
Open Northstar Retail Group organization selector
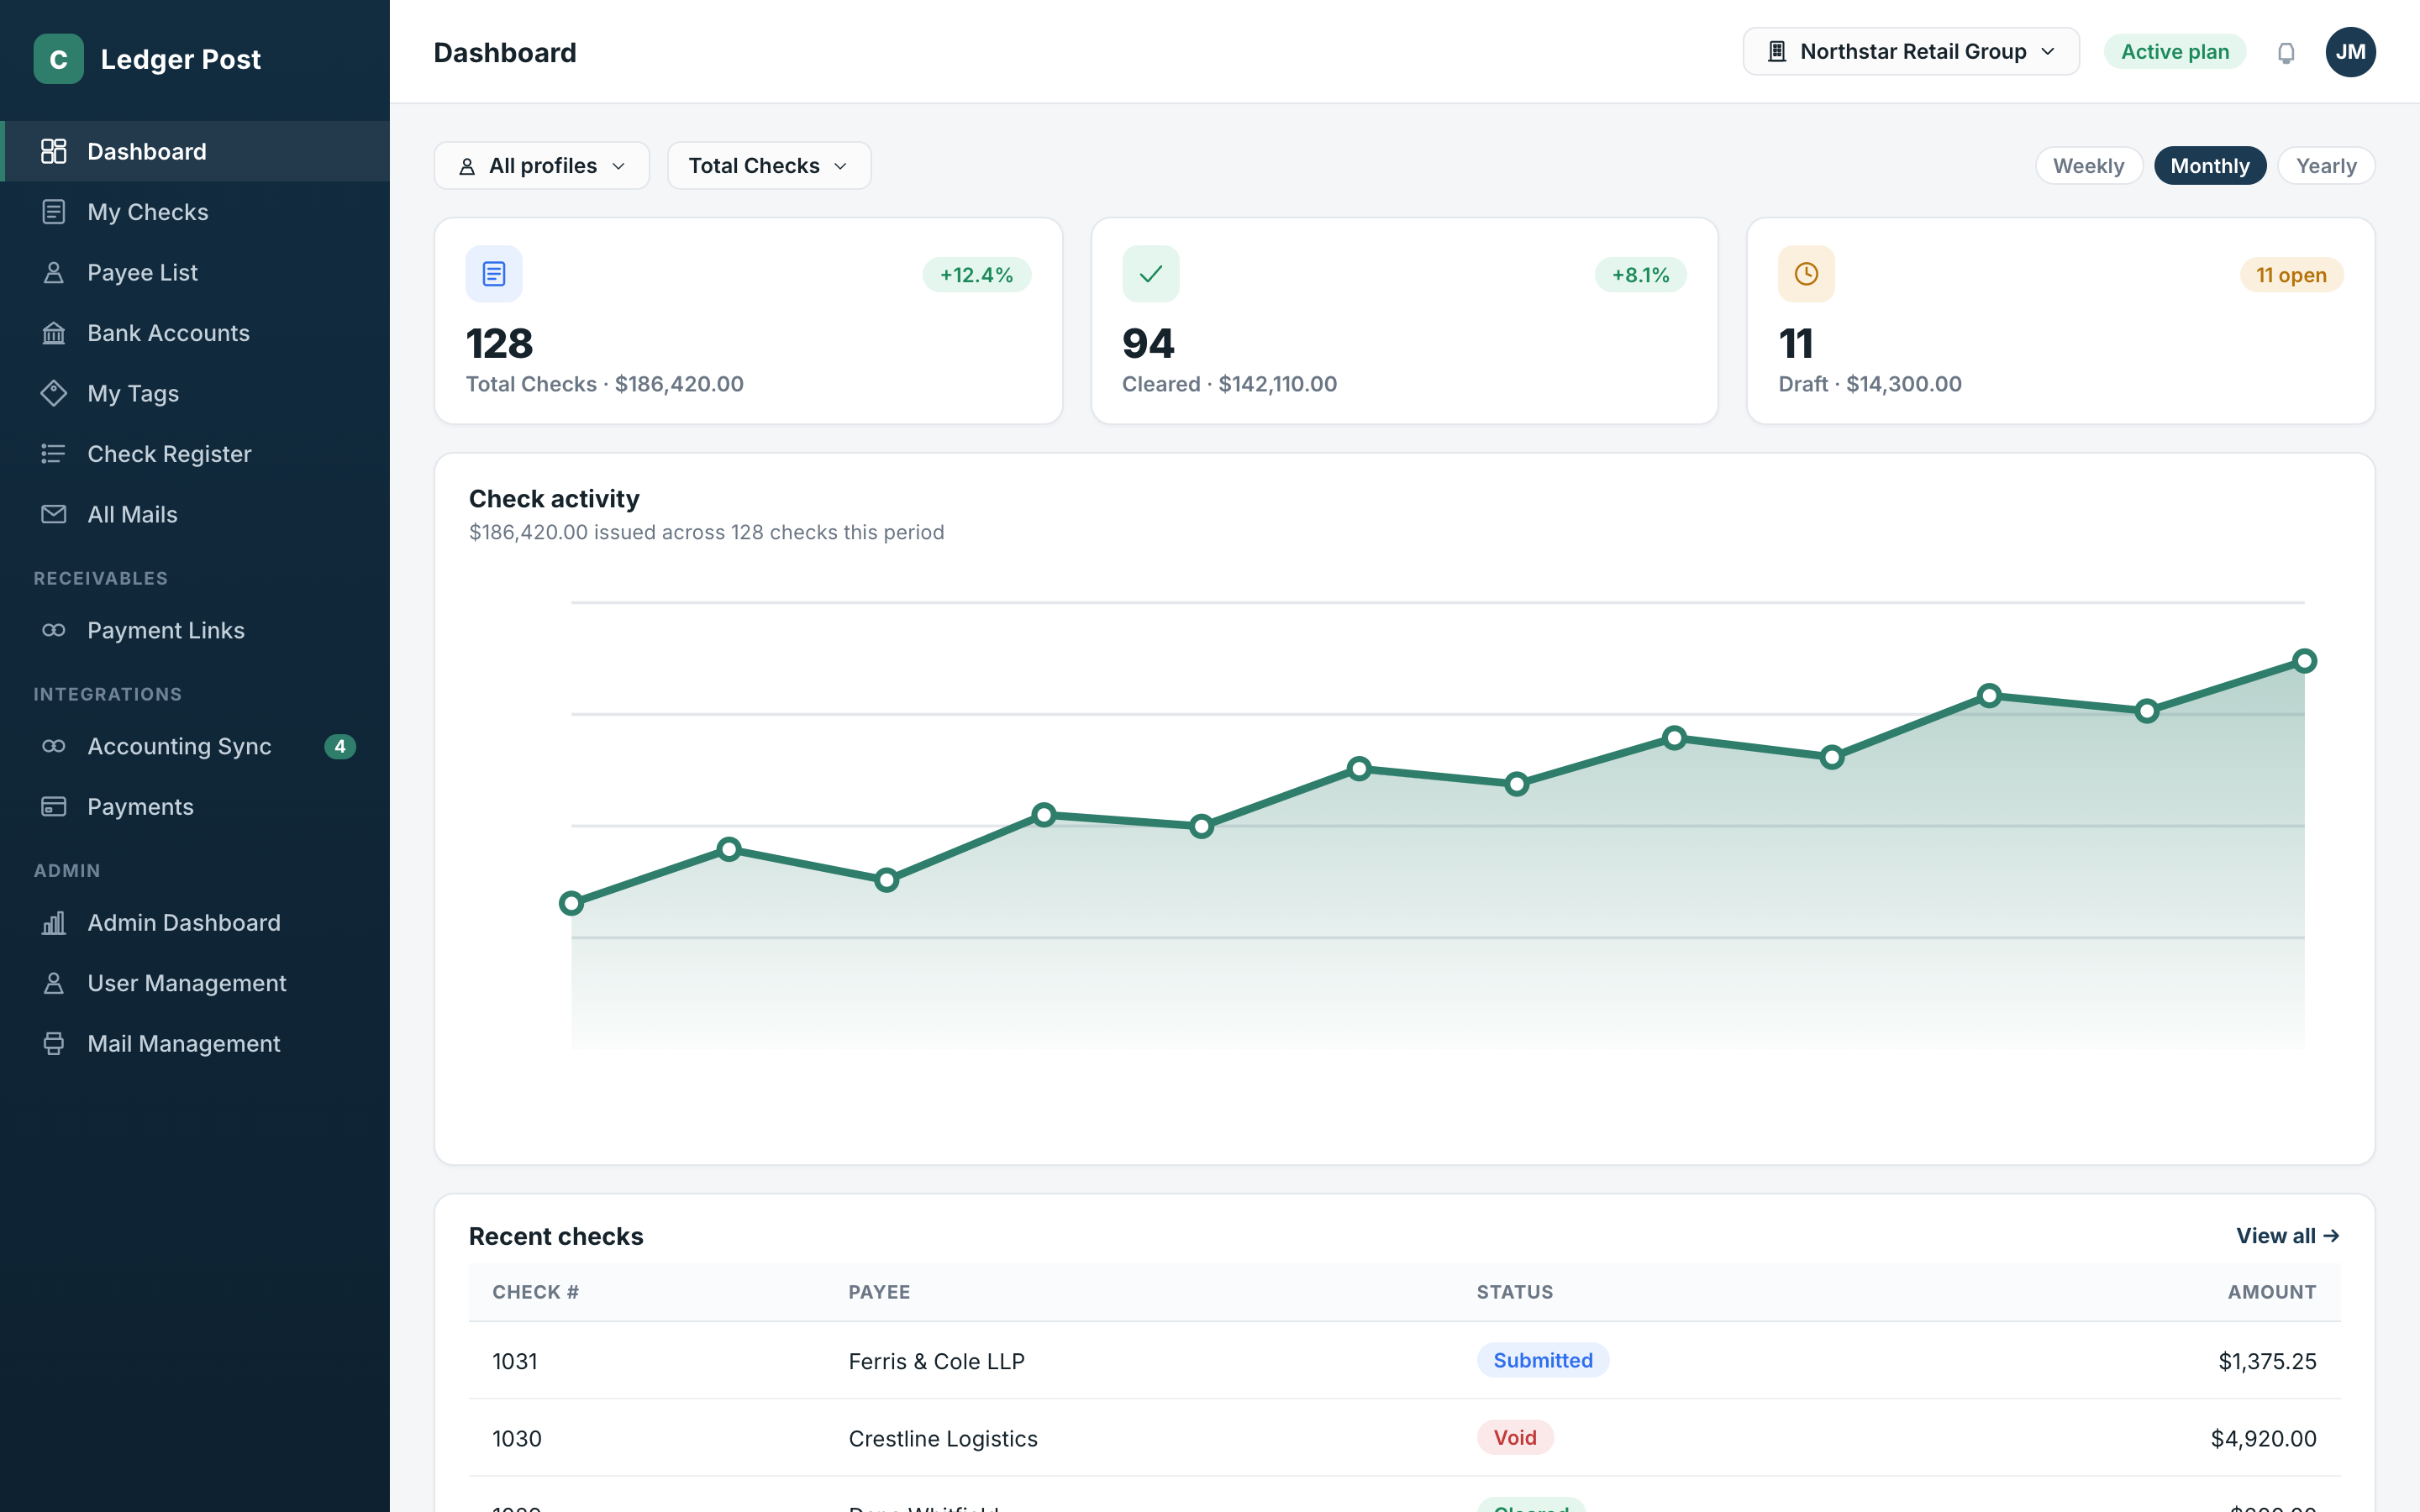click(x=1910, y=52)
